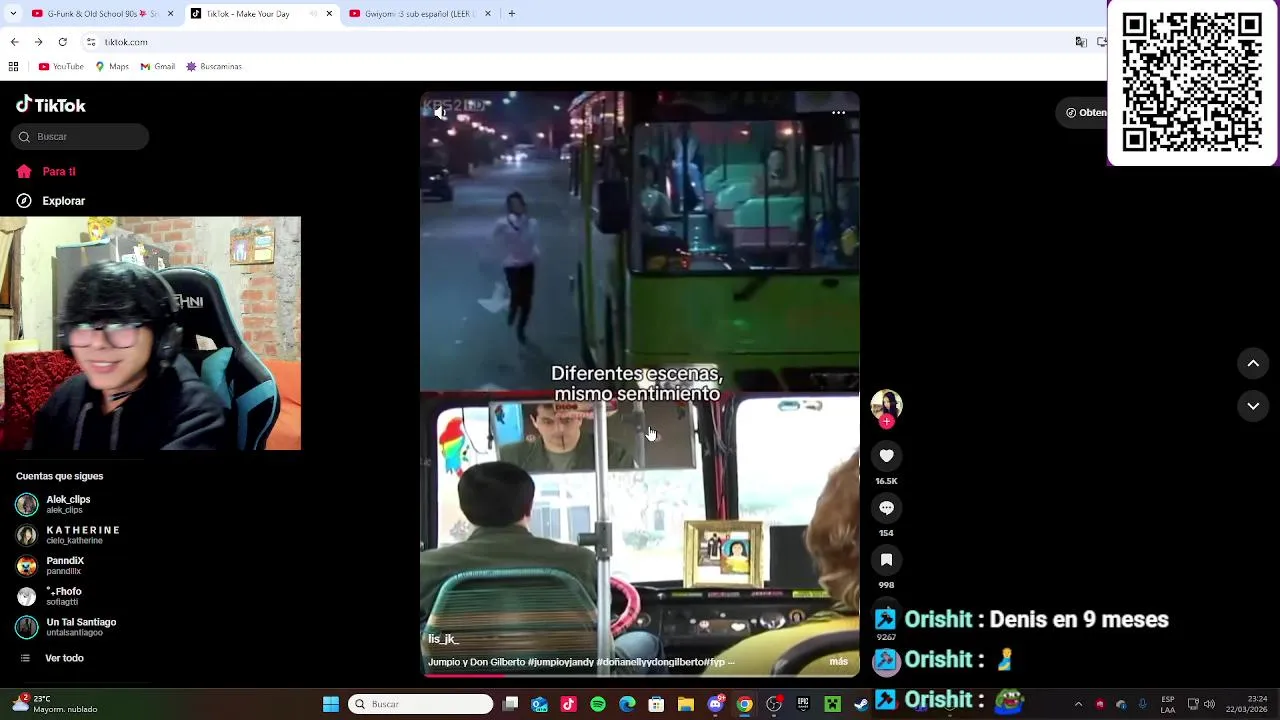The width and height of the screenshot is (1280, 720).
Task: Close the G-Funk & Old School tab
Action: coord(170,14)
